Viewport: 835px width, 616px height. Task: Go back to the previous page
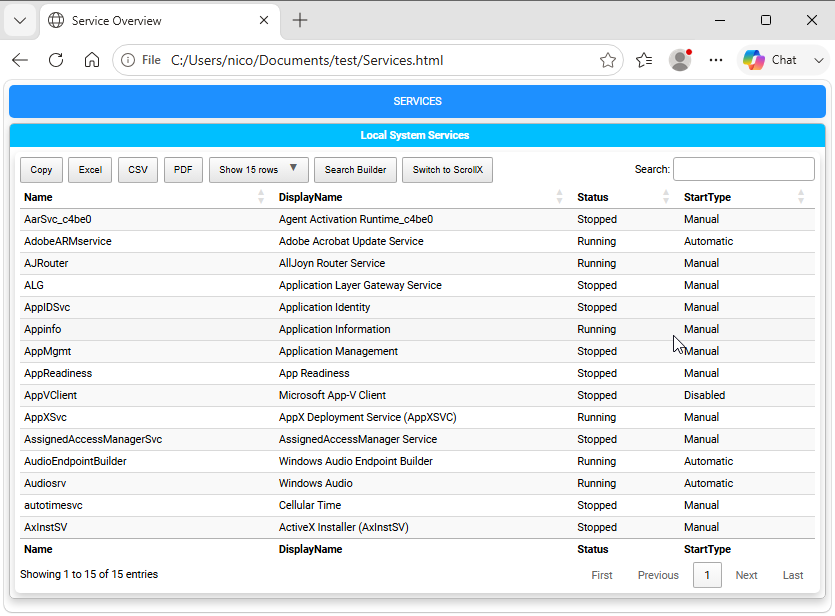[20, 60]
